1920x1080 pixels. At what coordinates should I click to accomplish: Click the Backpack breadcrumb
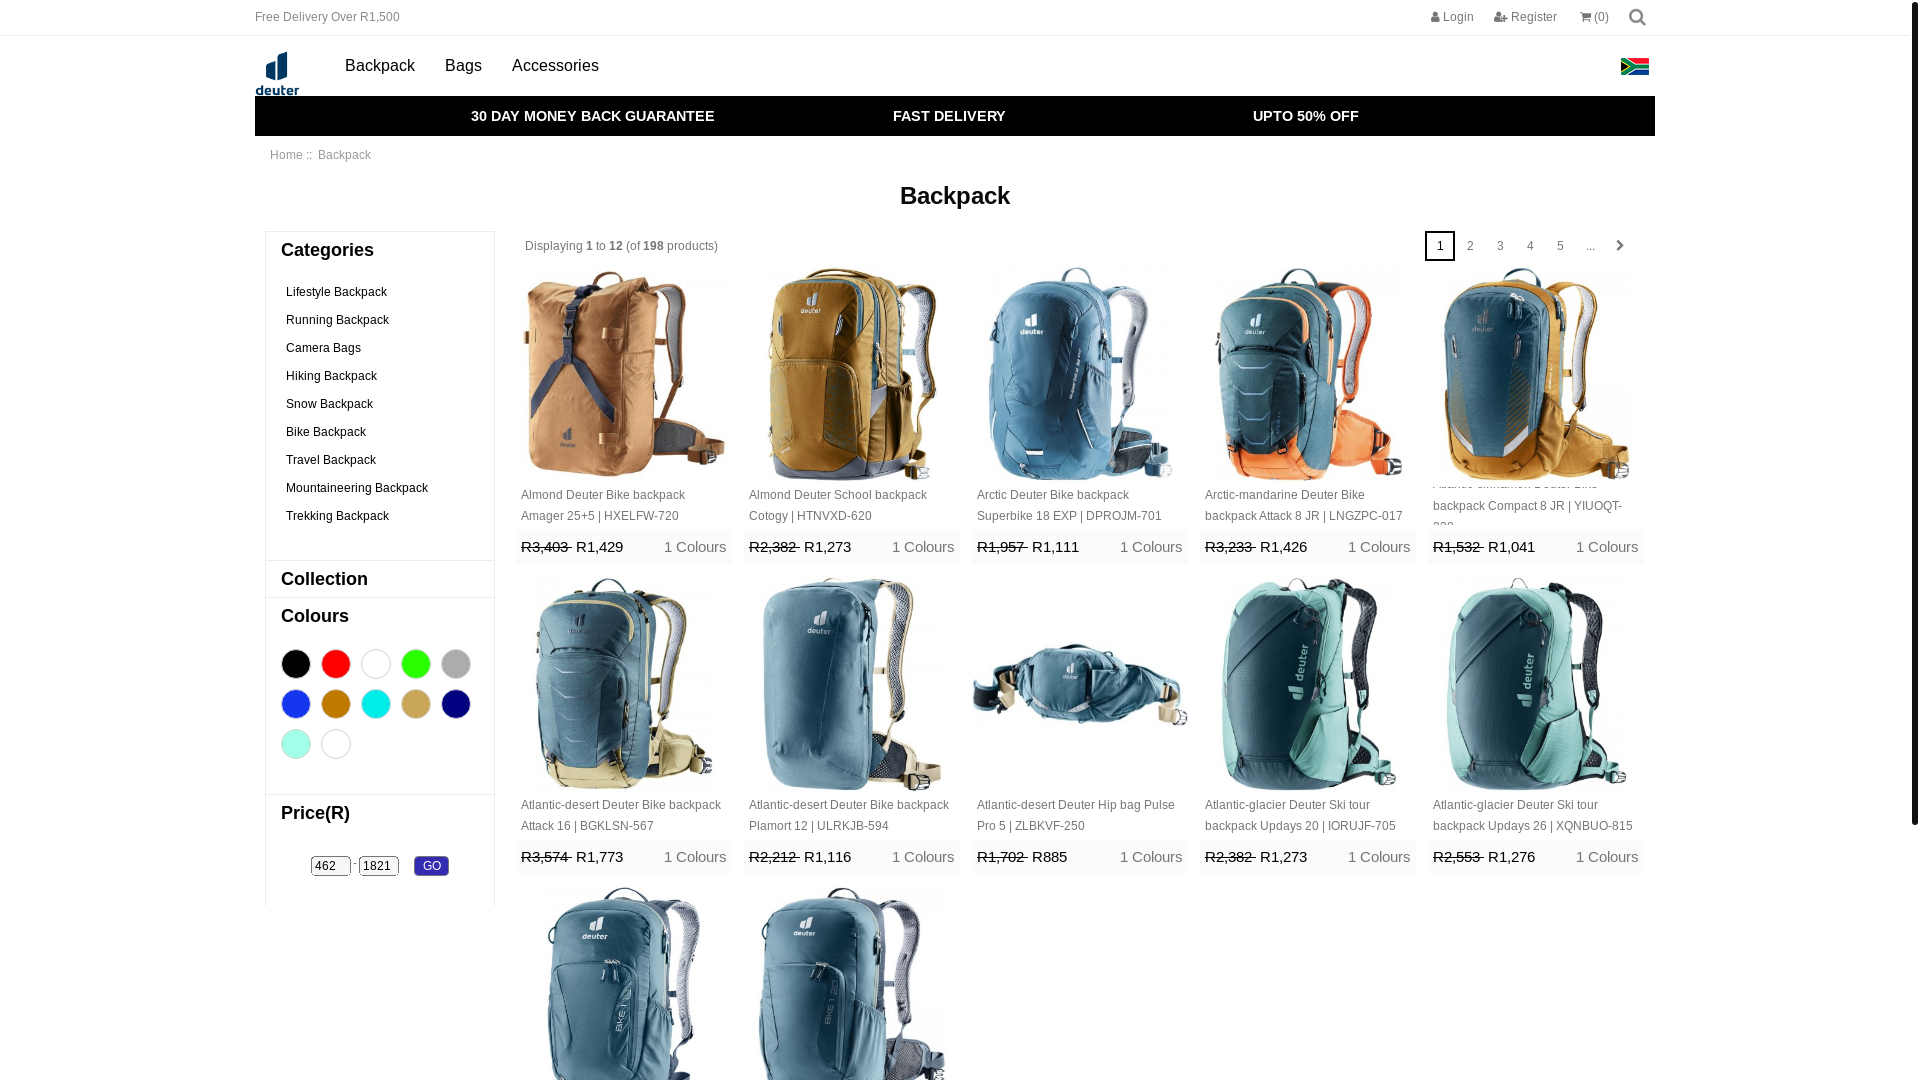click(x=344, y=155)
